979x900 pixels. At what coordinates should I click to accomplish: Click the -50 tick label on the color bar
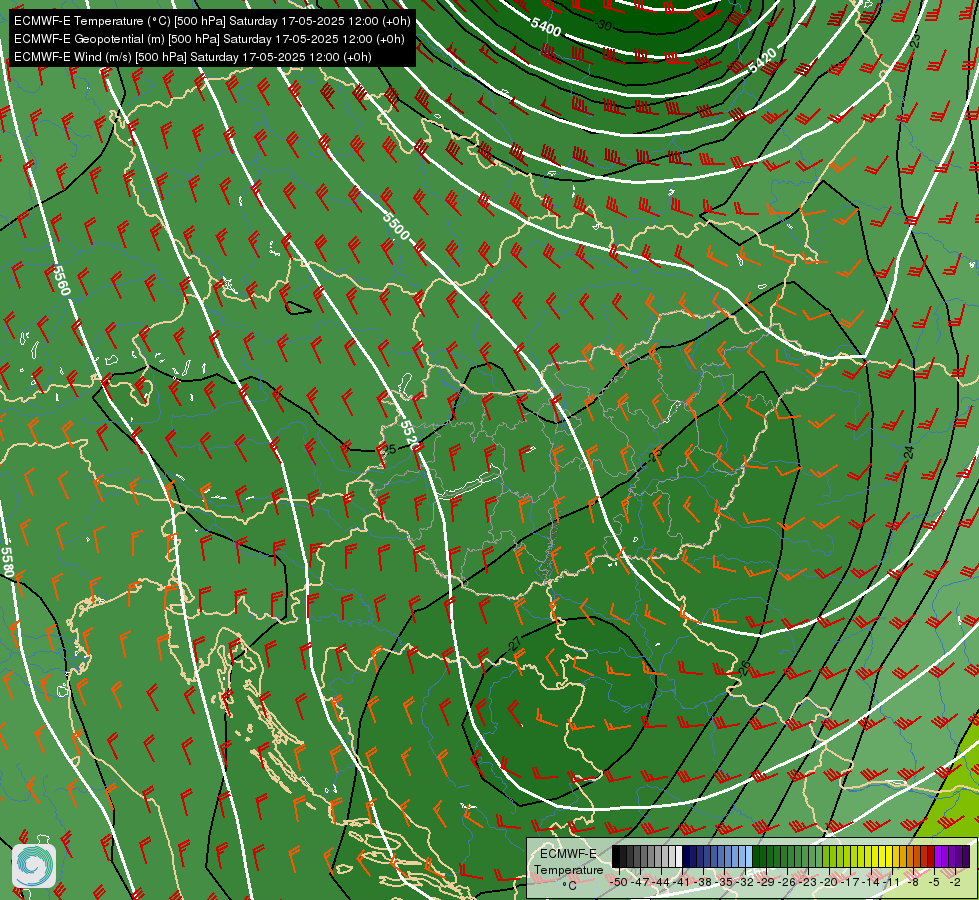(x=619, y=882)
